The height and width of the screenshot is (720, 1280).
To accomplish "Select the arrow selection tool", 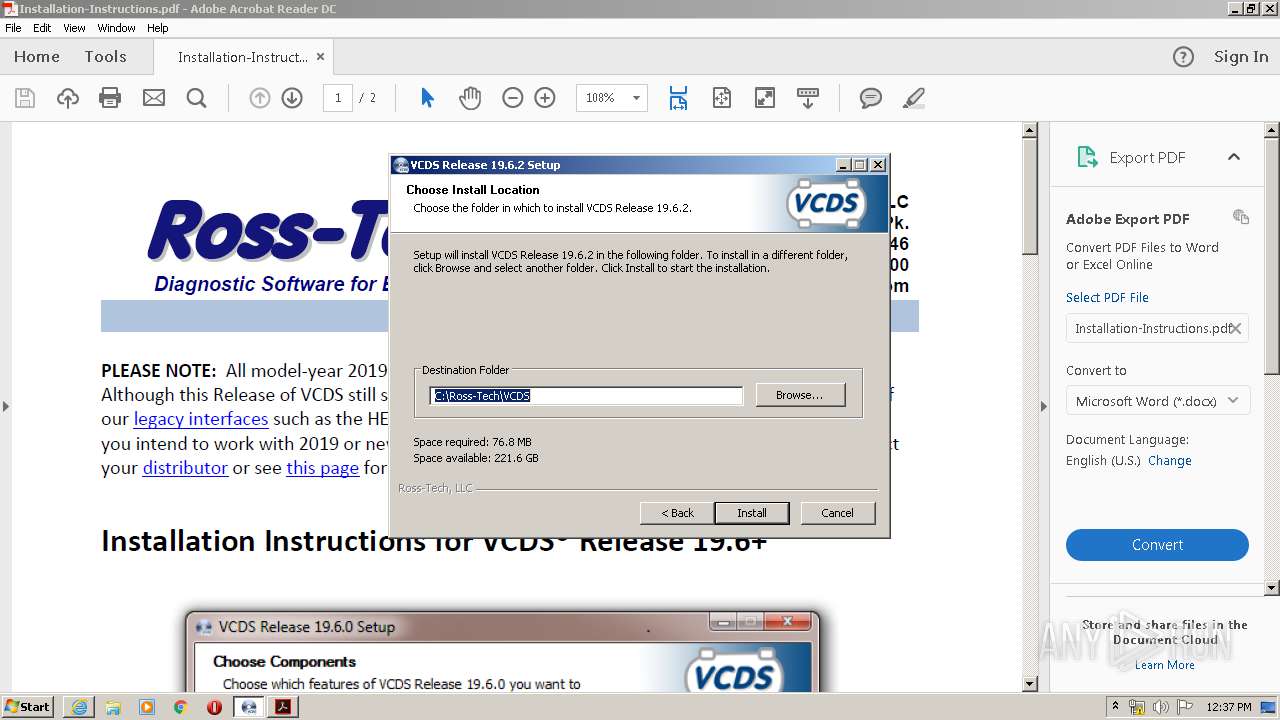I will [x=428, y=98].
